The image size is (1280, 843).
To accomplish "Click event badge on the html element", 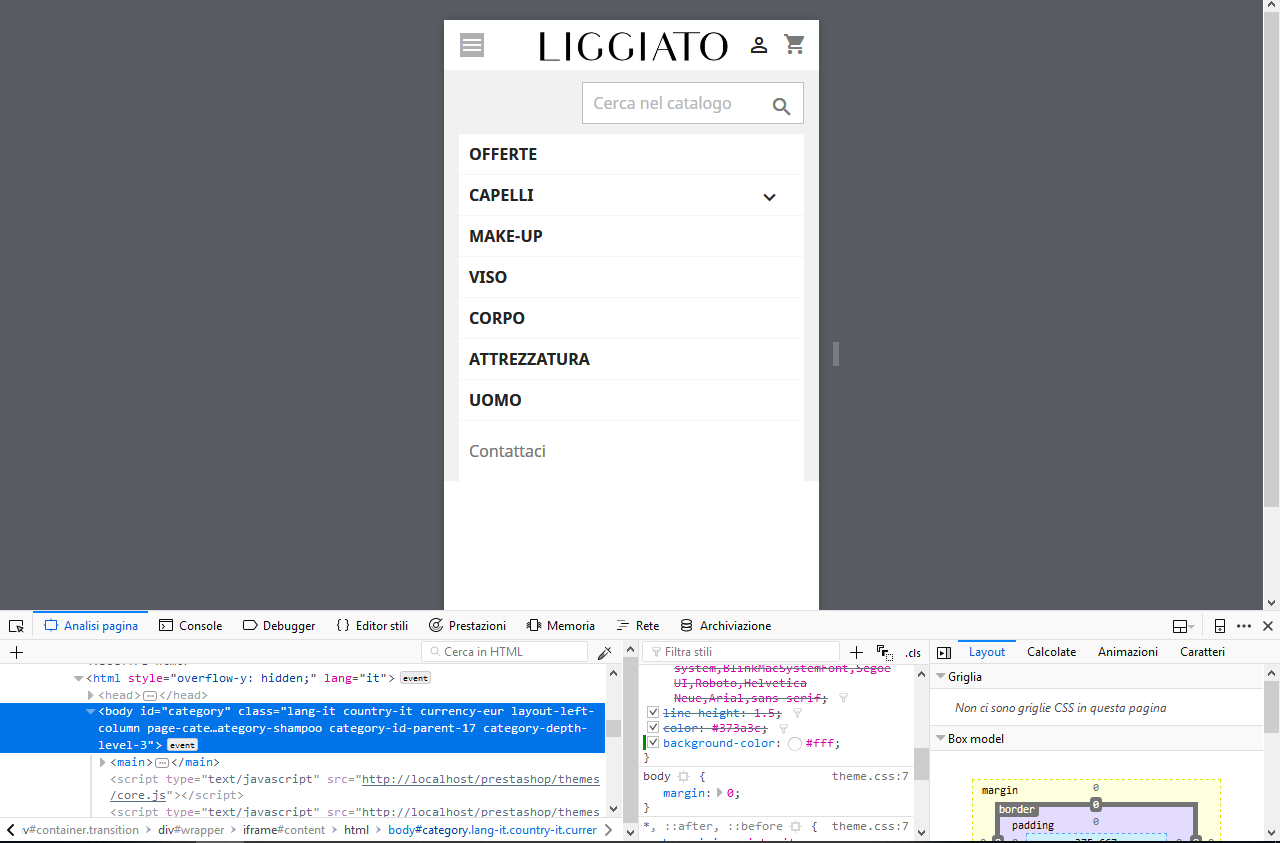I will (x=415, y=678).
